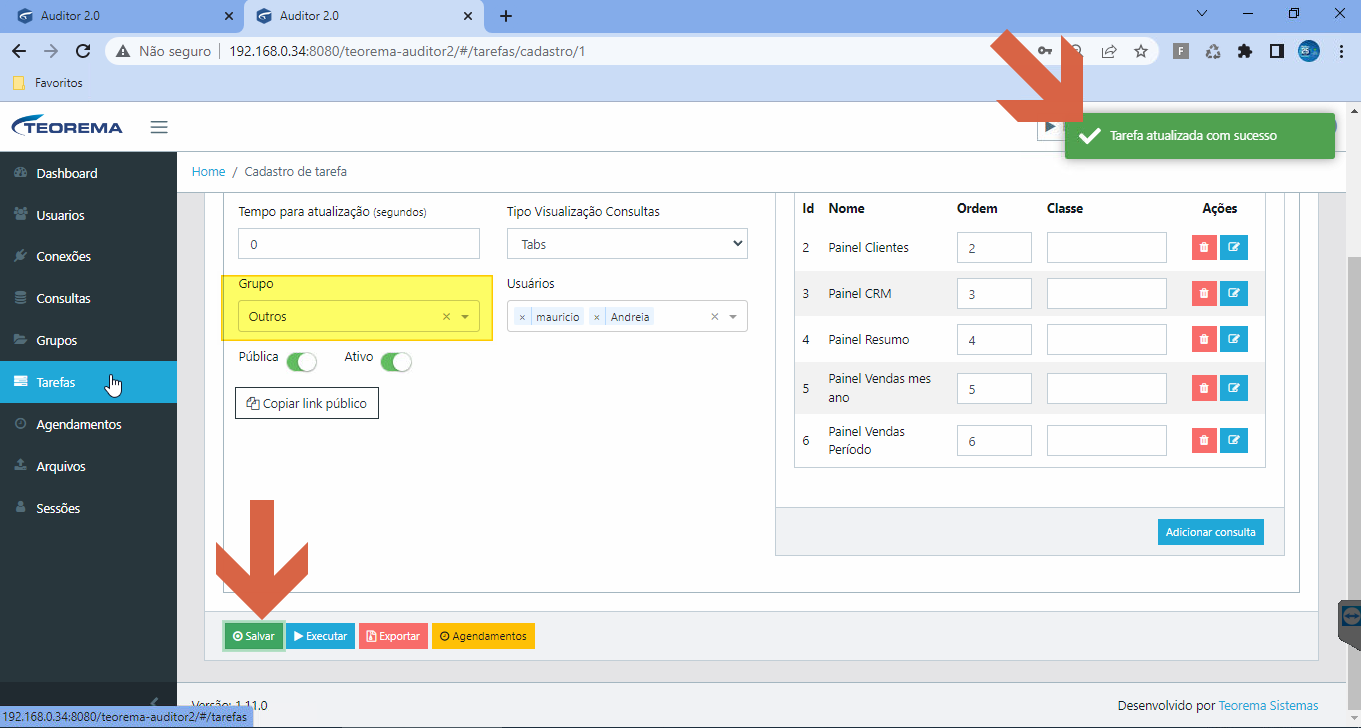Edit the Painel CRM row
1361x728 pixels.
pos(1234,294)
